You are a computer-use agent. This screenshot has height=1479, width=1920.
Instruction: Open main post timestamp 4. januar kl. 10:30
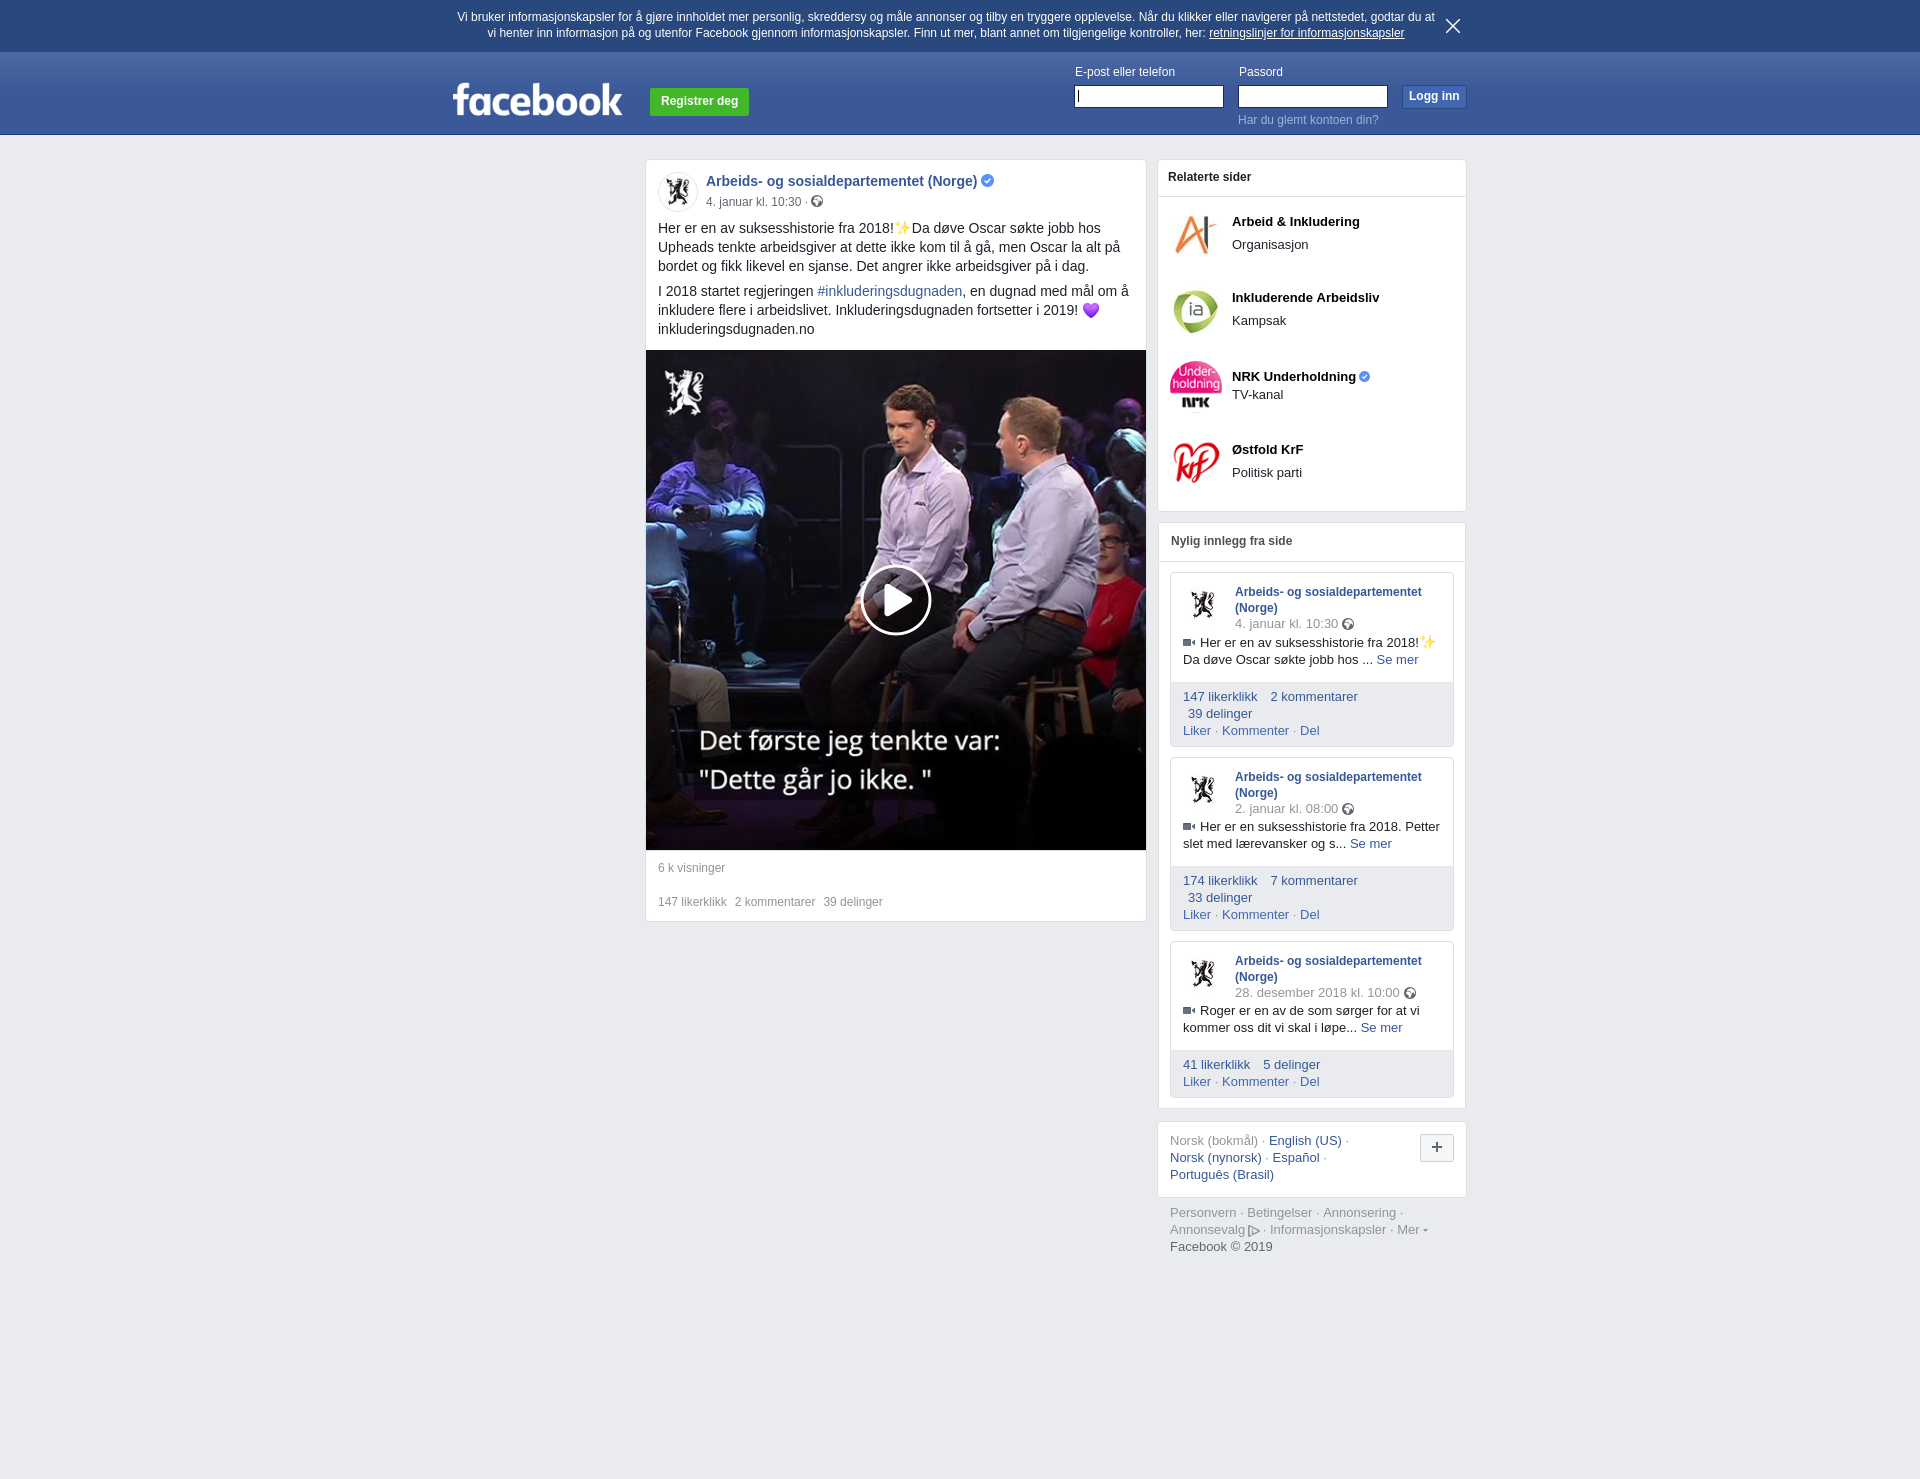(753, 202)
